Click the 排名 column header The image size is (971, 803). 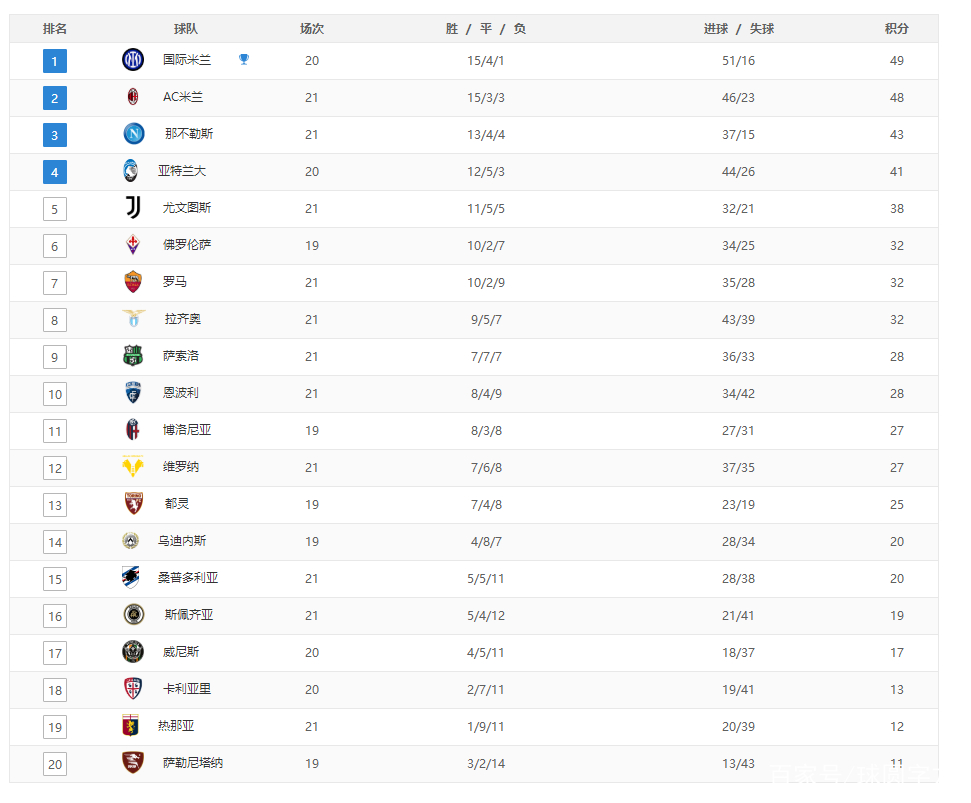point(54,28)
